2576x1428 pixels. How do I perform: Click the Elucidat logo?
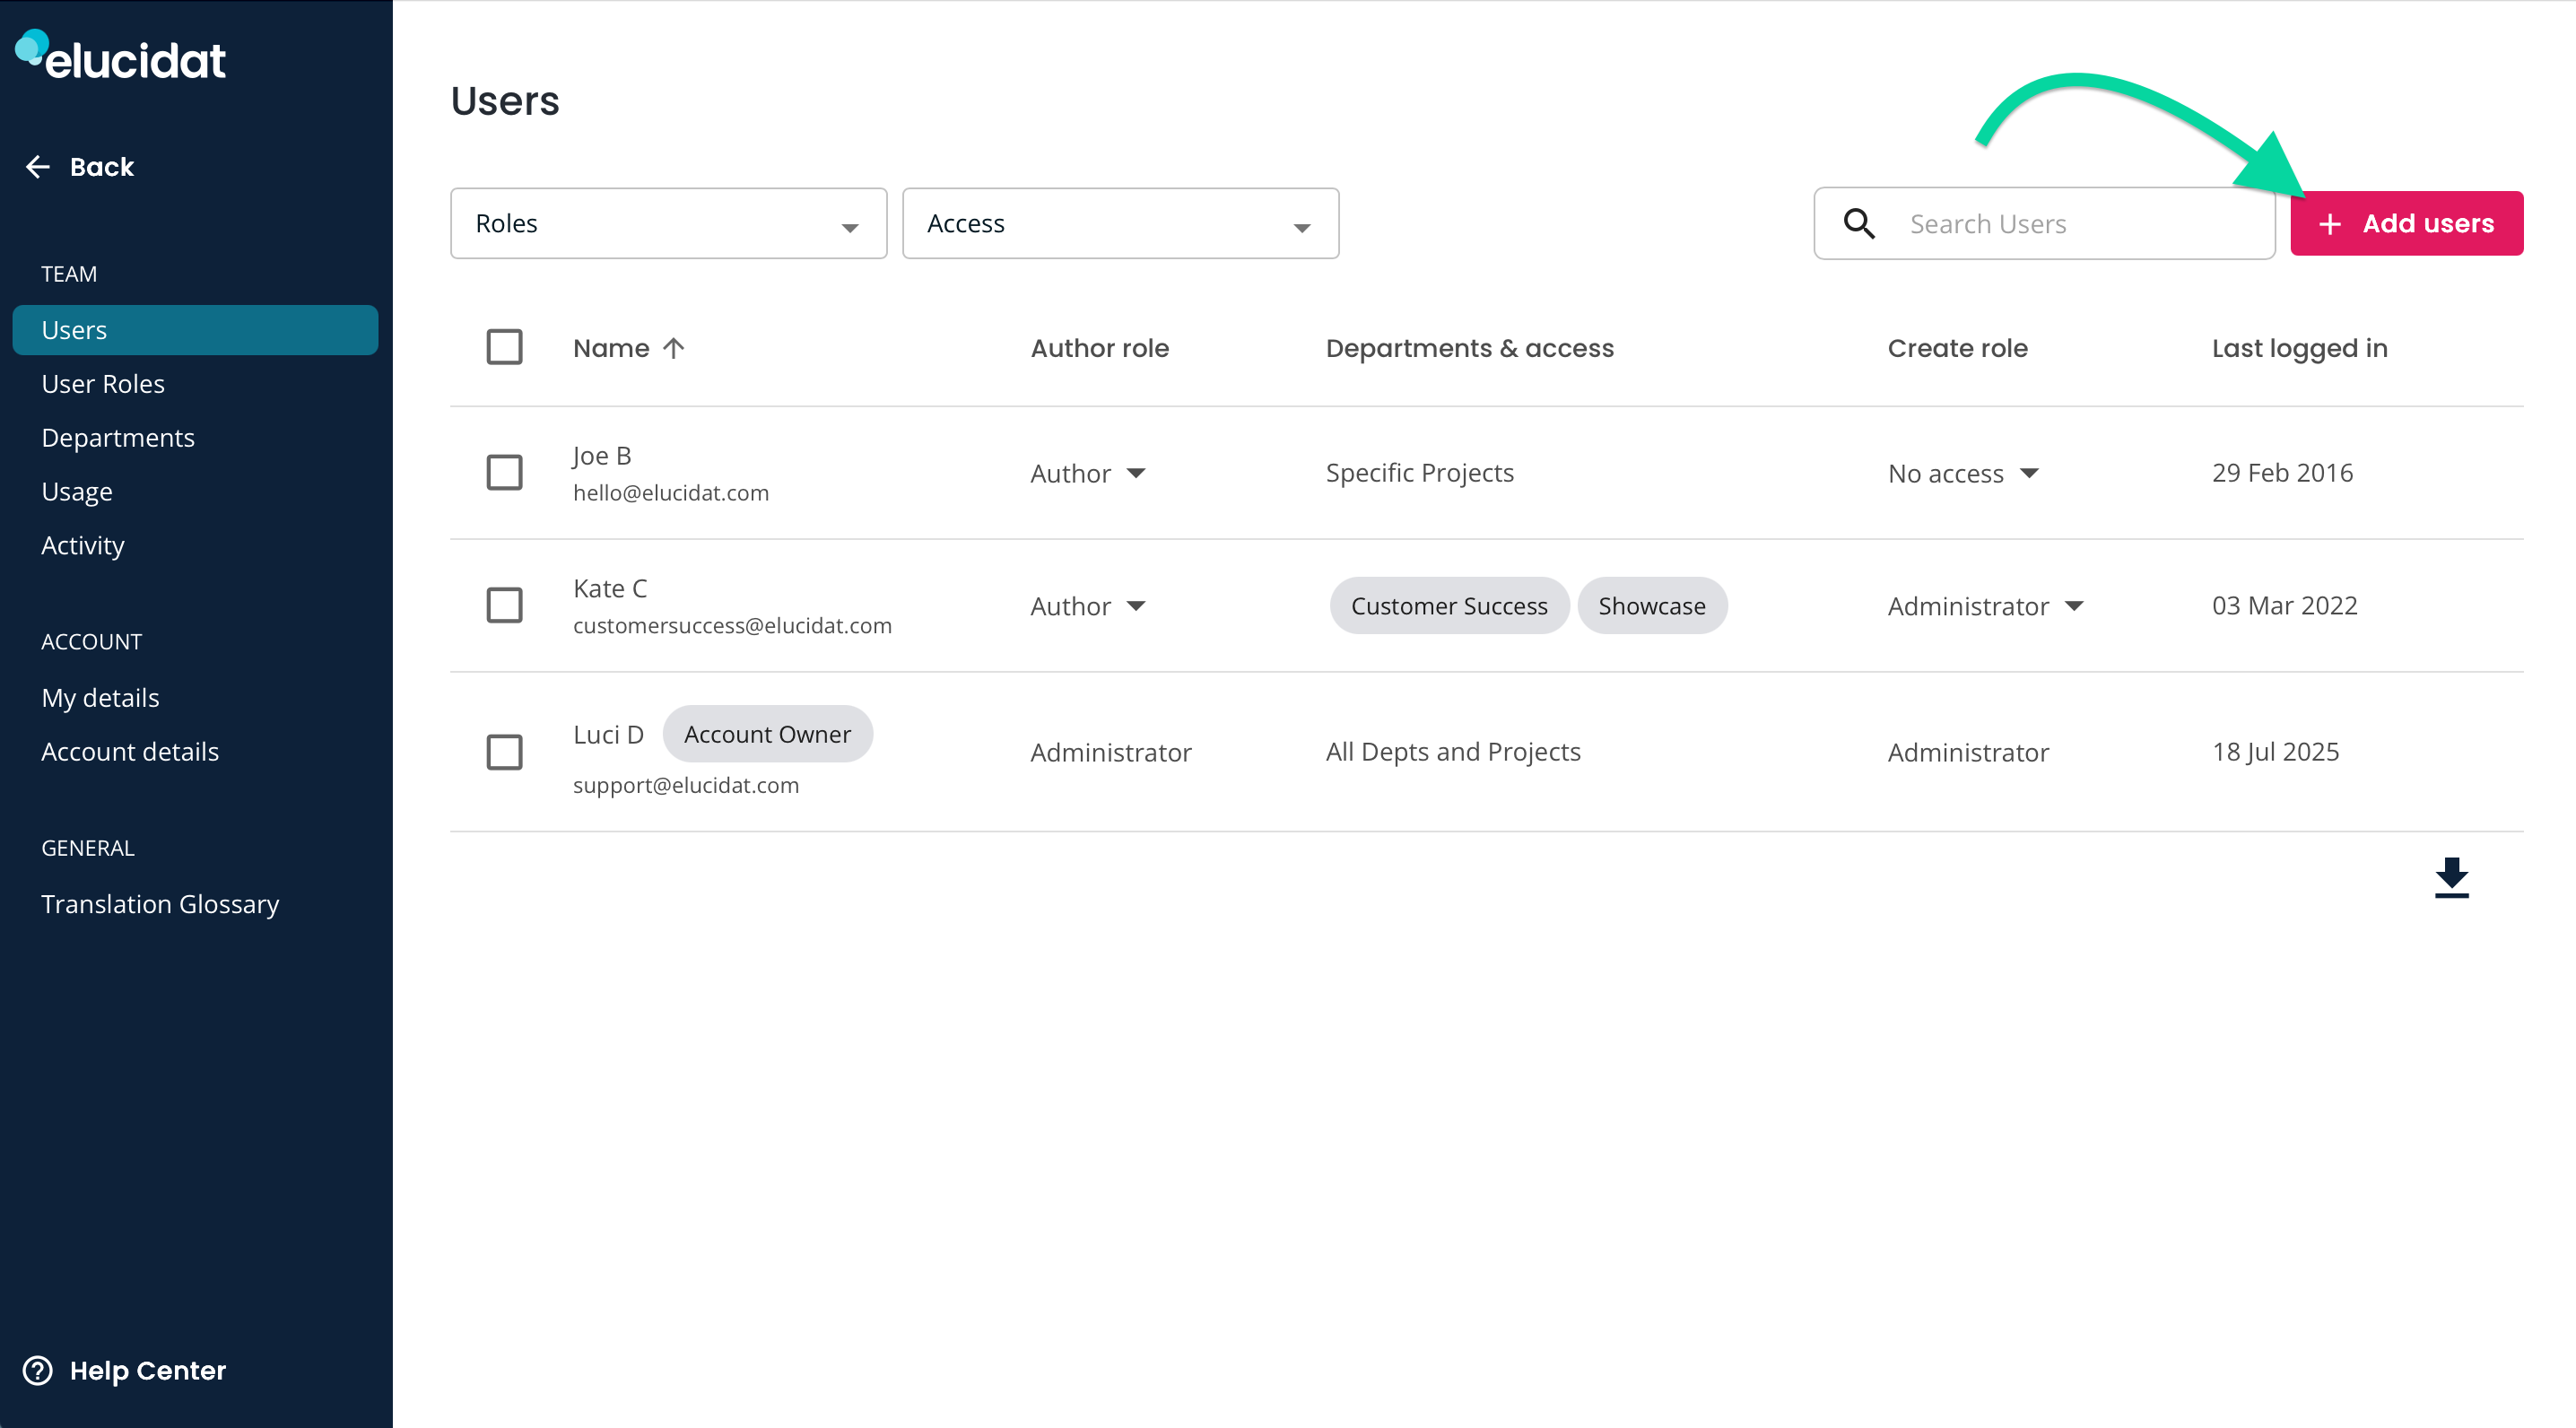[x=121, y=57]
